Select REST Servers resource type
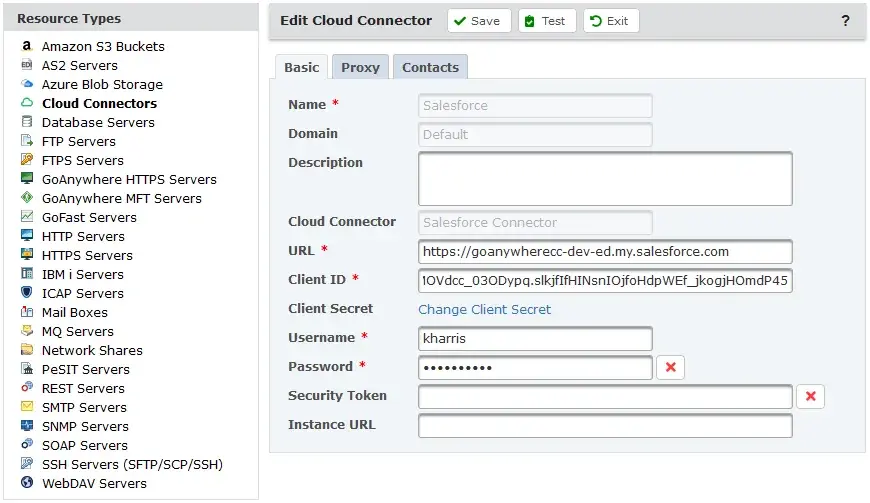This screenshot has height=503, width=870. pyautogui.click(x=83, y=388)
